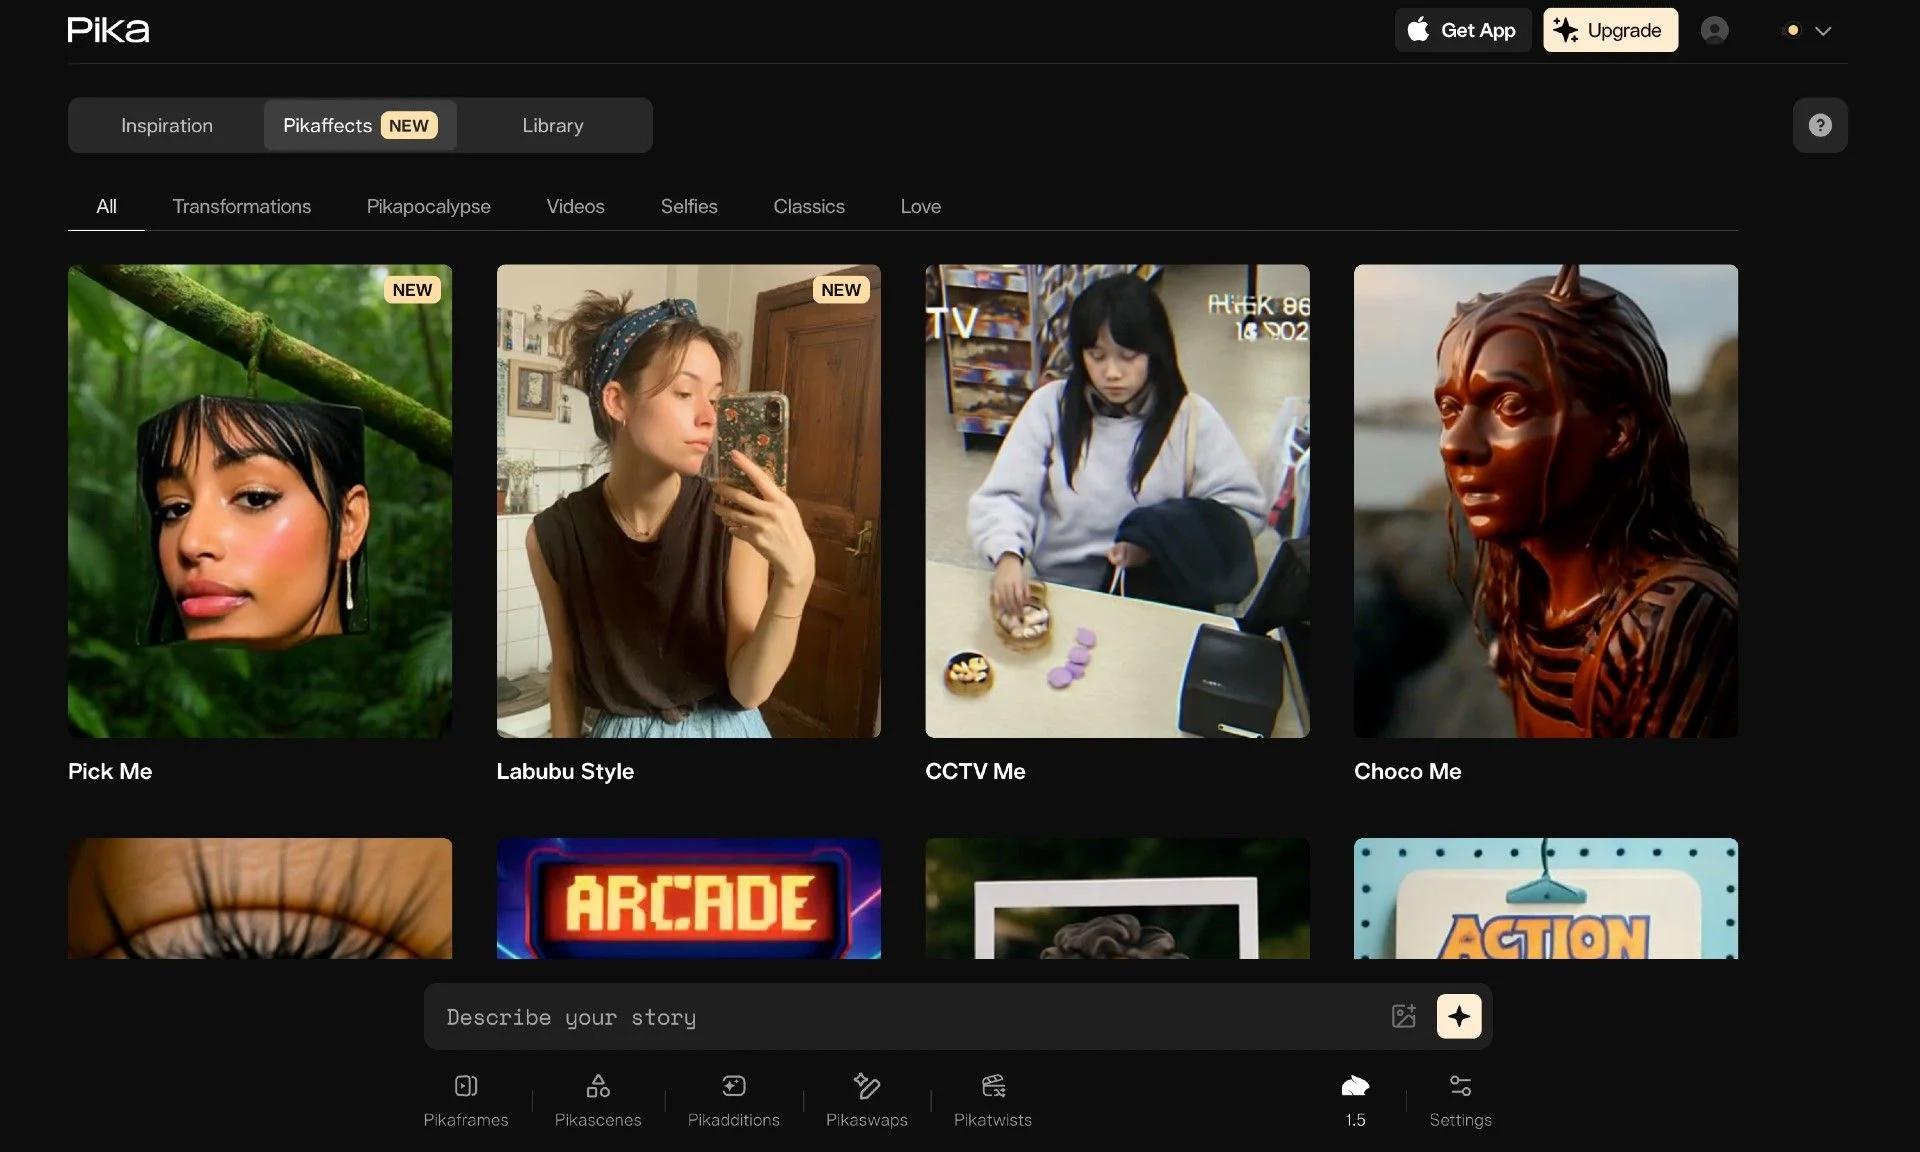Open the Choco Me effect thumbnail
The width and height of the screenshot is (1920, 1152).
pos(1545,501)
